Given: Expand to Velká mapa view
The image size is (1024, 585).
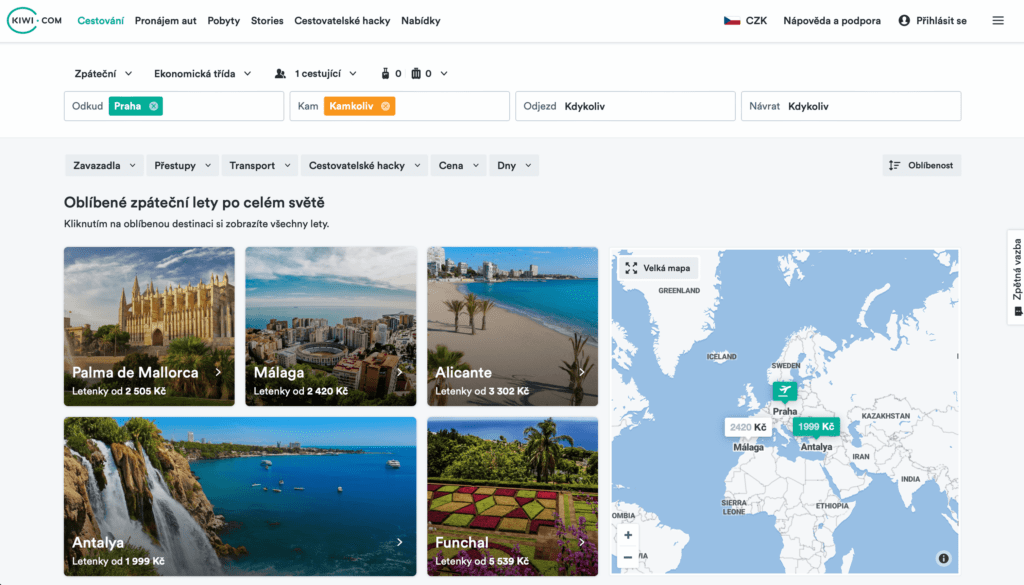Looking at the screenshot, I should (658, 268).
